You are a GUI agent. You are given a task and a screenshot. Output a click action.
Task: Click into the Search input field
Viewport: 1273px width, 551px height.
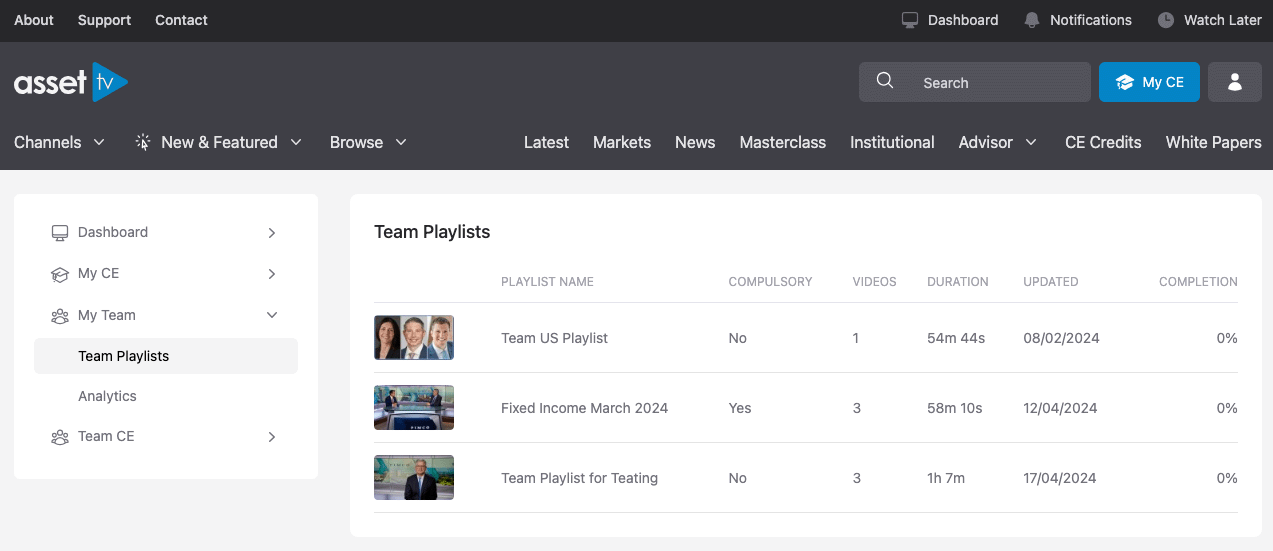[x=990, y=83]
